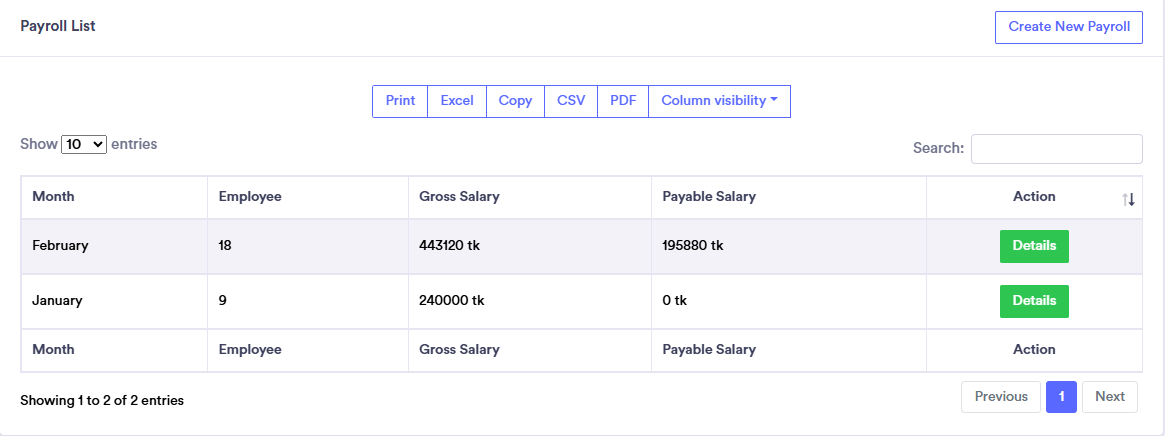Click the sort arrows icon in Action column
Screen dimensions: 1165x436
click(1129, 199)
